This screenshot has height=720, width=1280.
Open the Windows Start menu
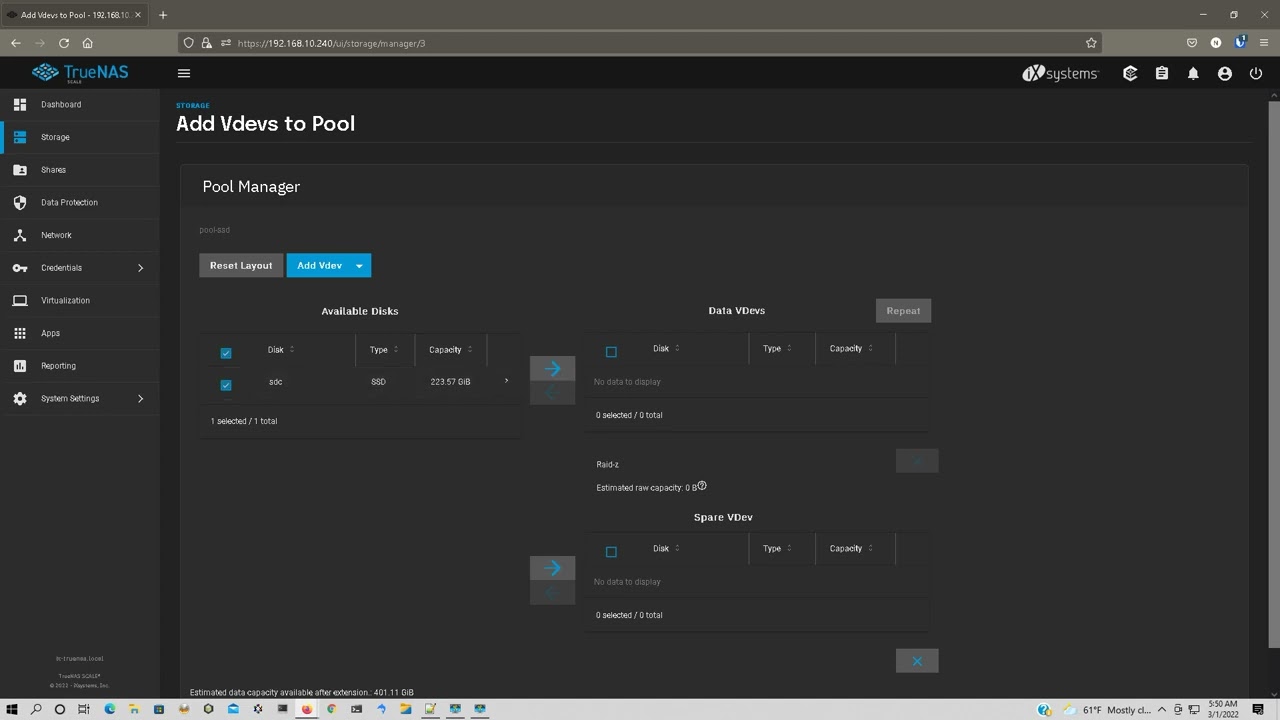[12, 709]
